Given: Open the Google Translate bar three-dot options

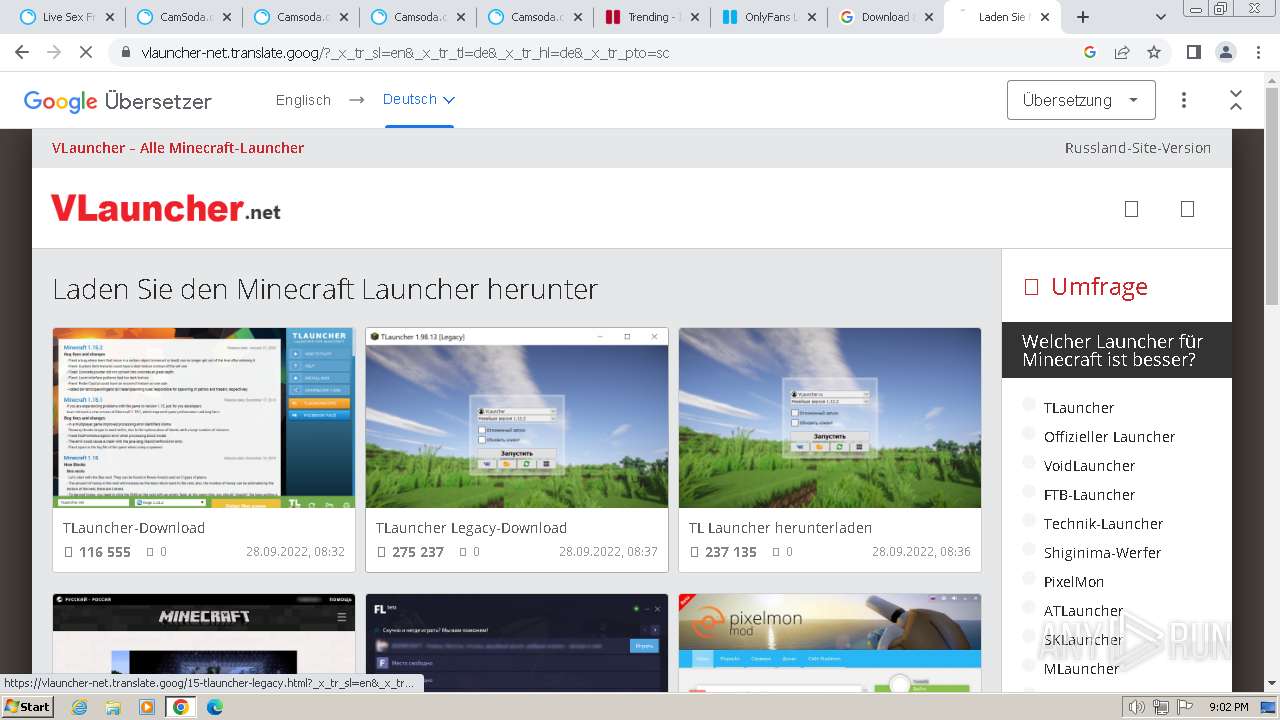Looking at the screenshot, I should coord(1184,100).
